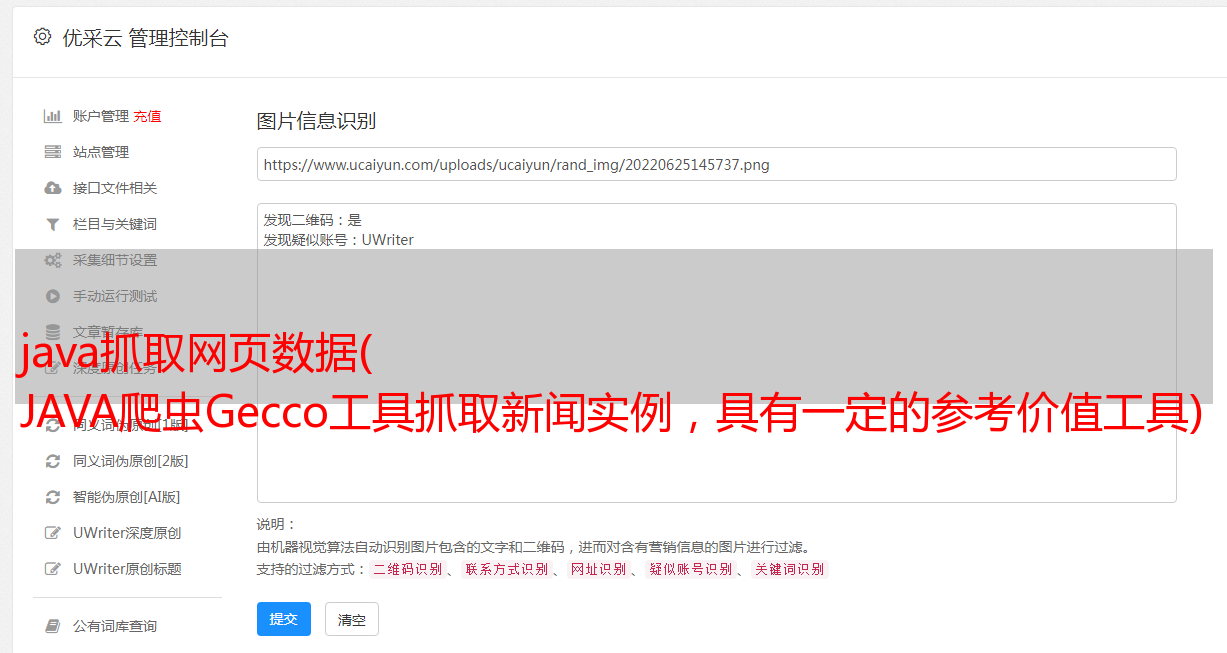
Task: Open 智能伪原创[AI版] menu item
Action: [127, 497]
